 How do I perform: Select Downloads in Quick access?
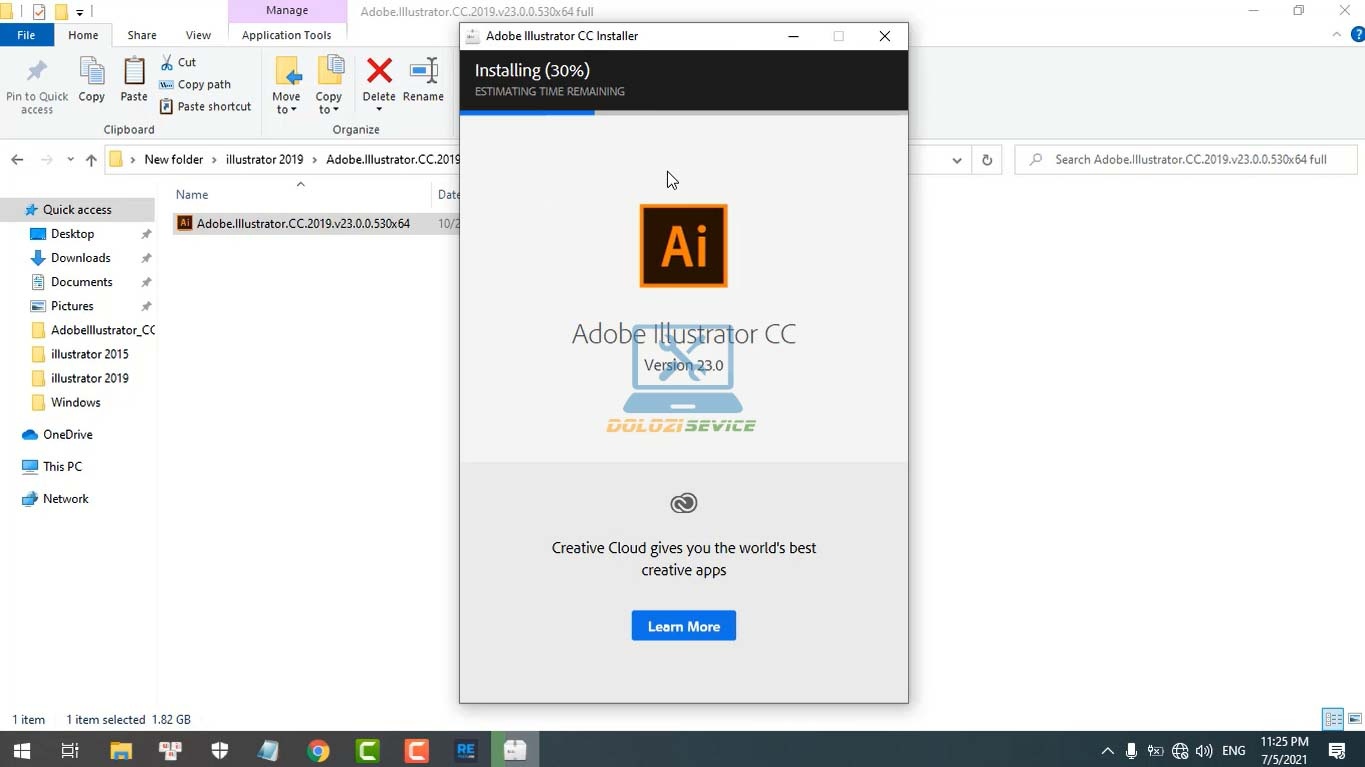coord(80,258)
